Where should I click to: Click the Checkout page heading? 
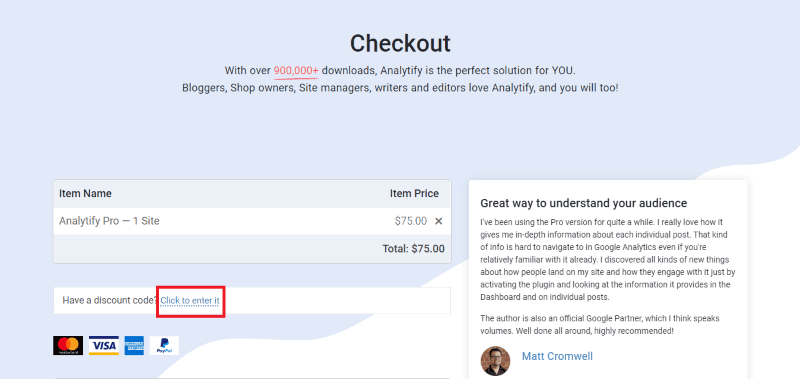pos(400,43)
